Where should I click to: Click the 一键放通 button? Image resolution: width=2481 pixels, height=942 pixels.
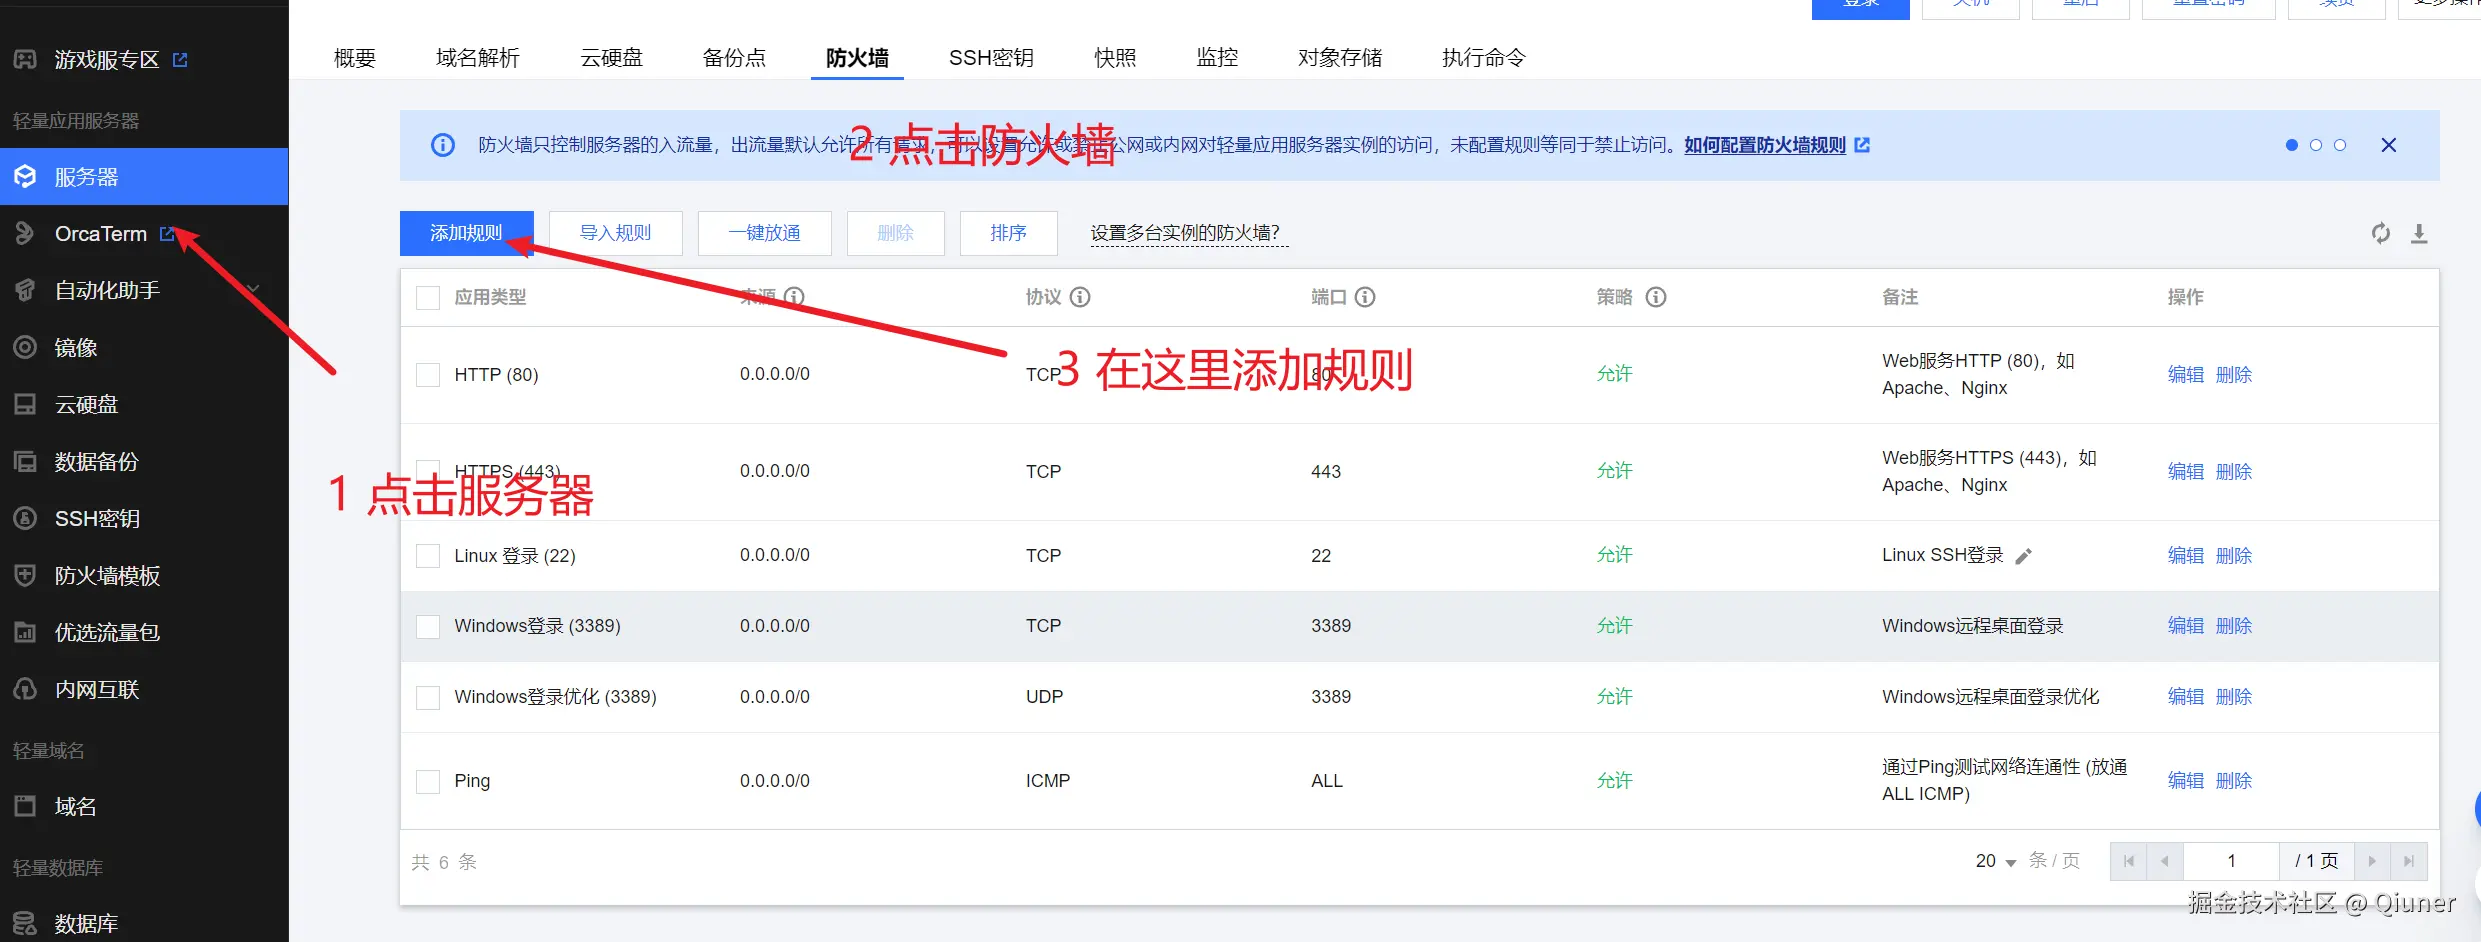coord(765,233)
